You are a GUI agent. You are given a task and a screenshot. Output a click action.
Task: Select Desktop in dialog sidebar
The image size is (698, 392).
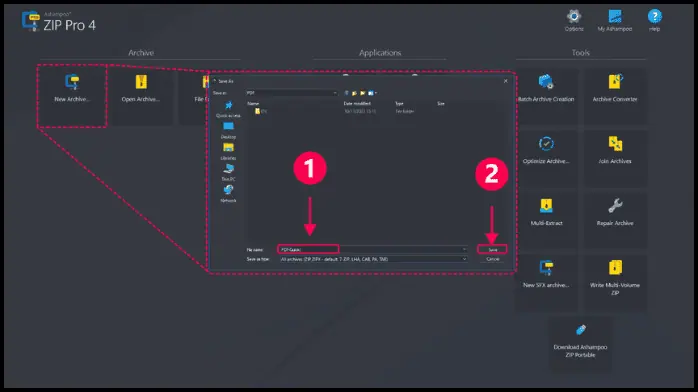tap(228, 130)
